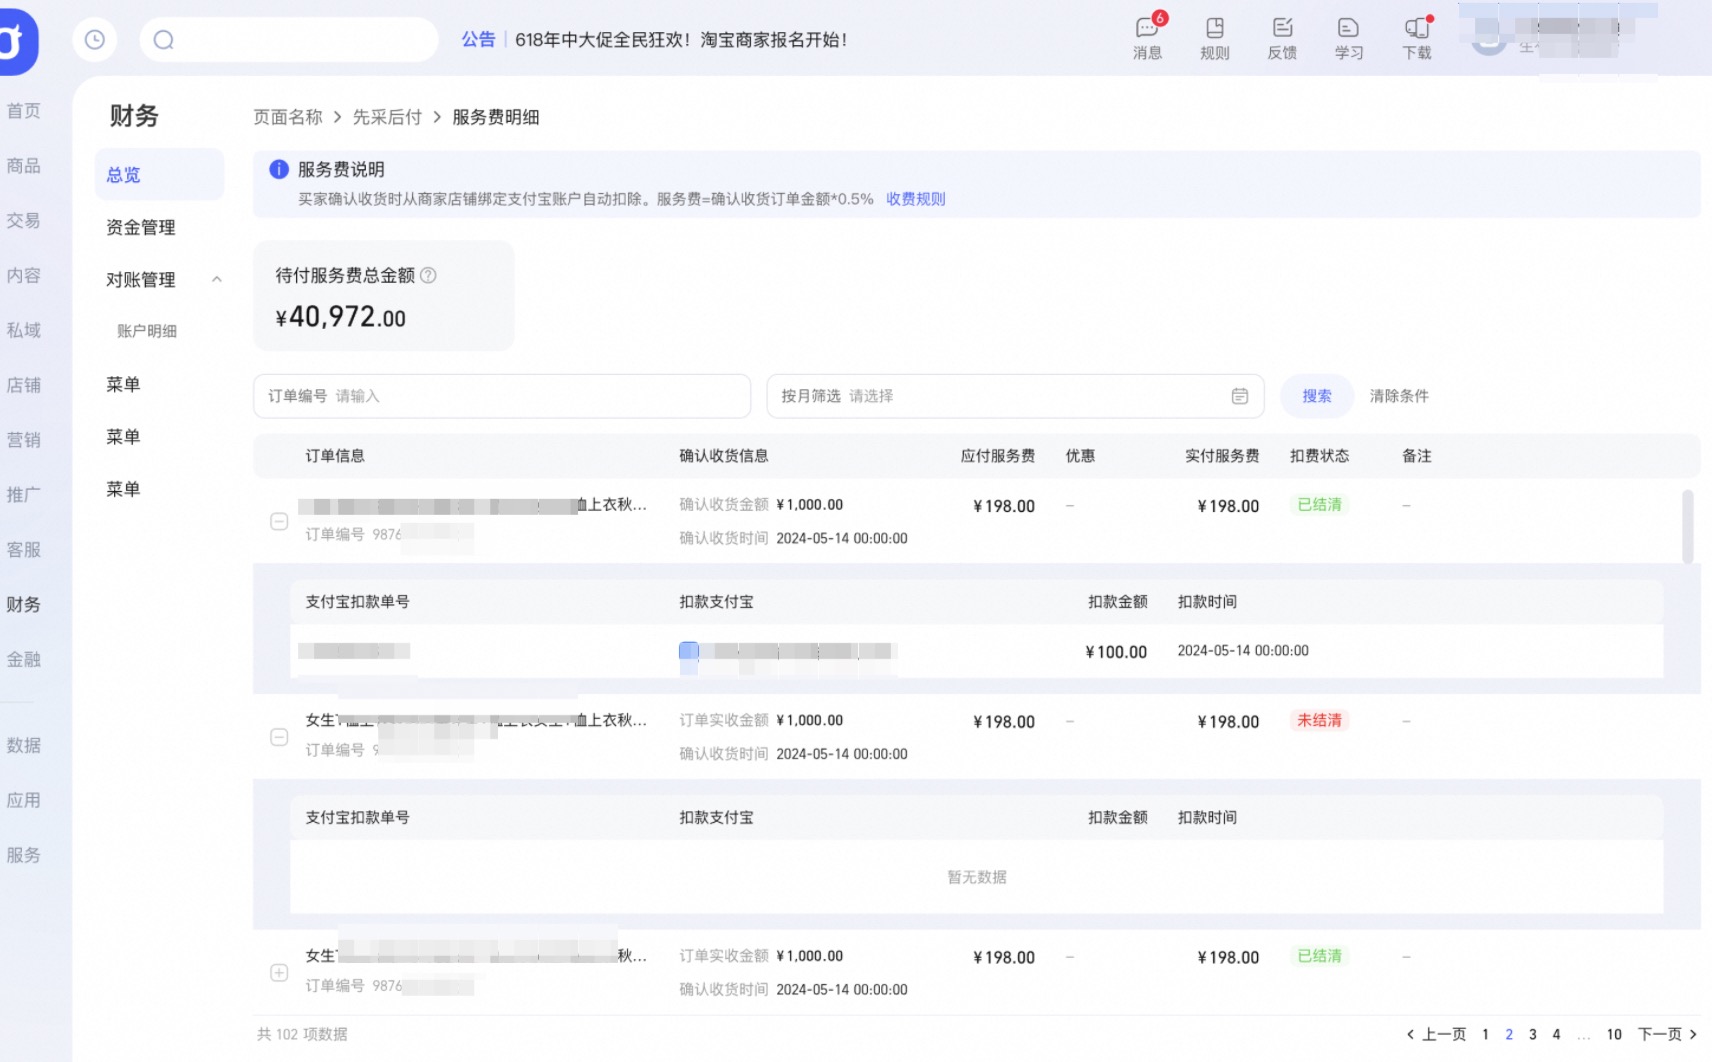Viewport: 1712px width, 1062px height.
Task: Go to 客服 in left sidebar
Action: tap(24, 550)
